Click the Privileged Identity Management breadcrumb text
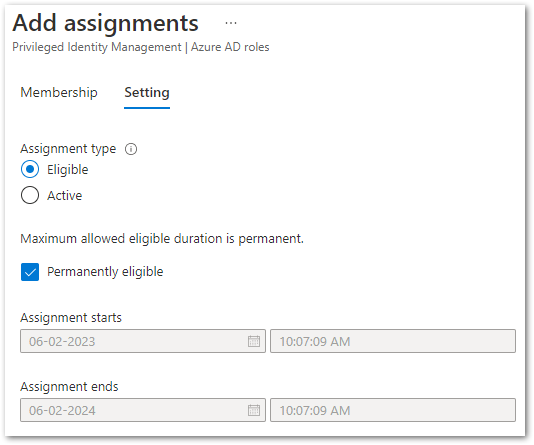534x445 pixels. [x=97, y=47]
